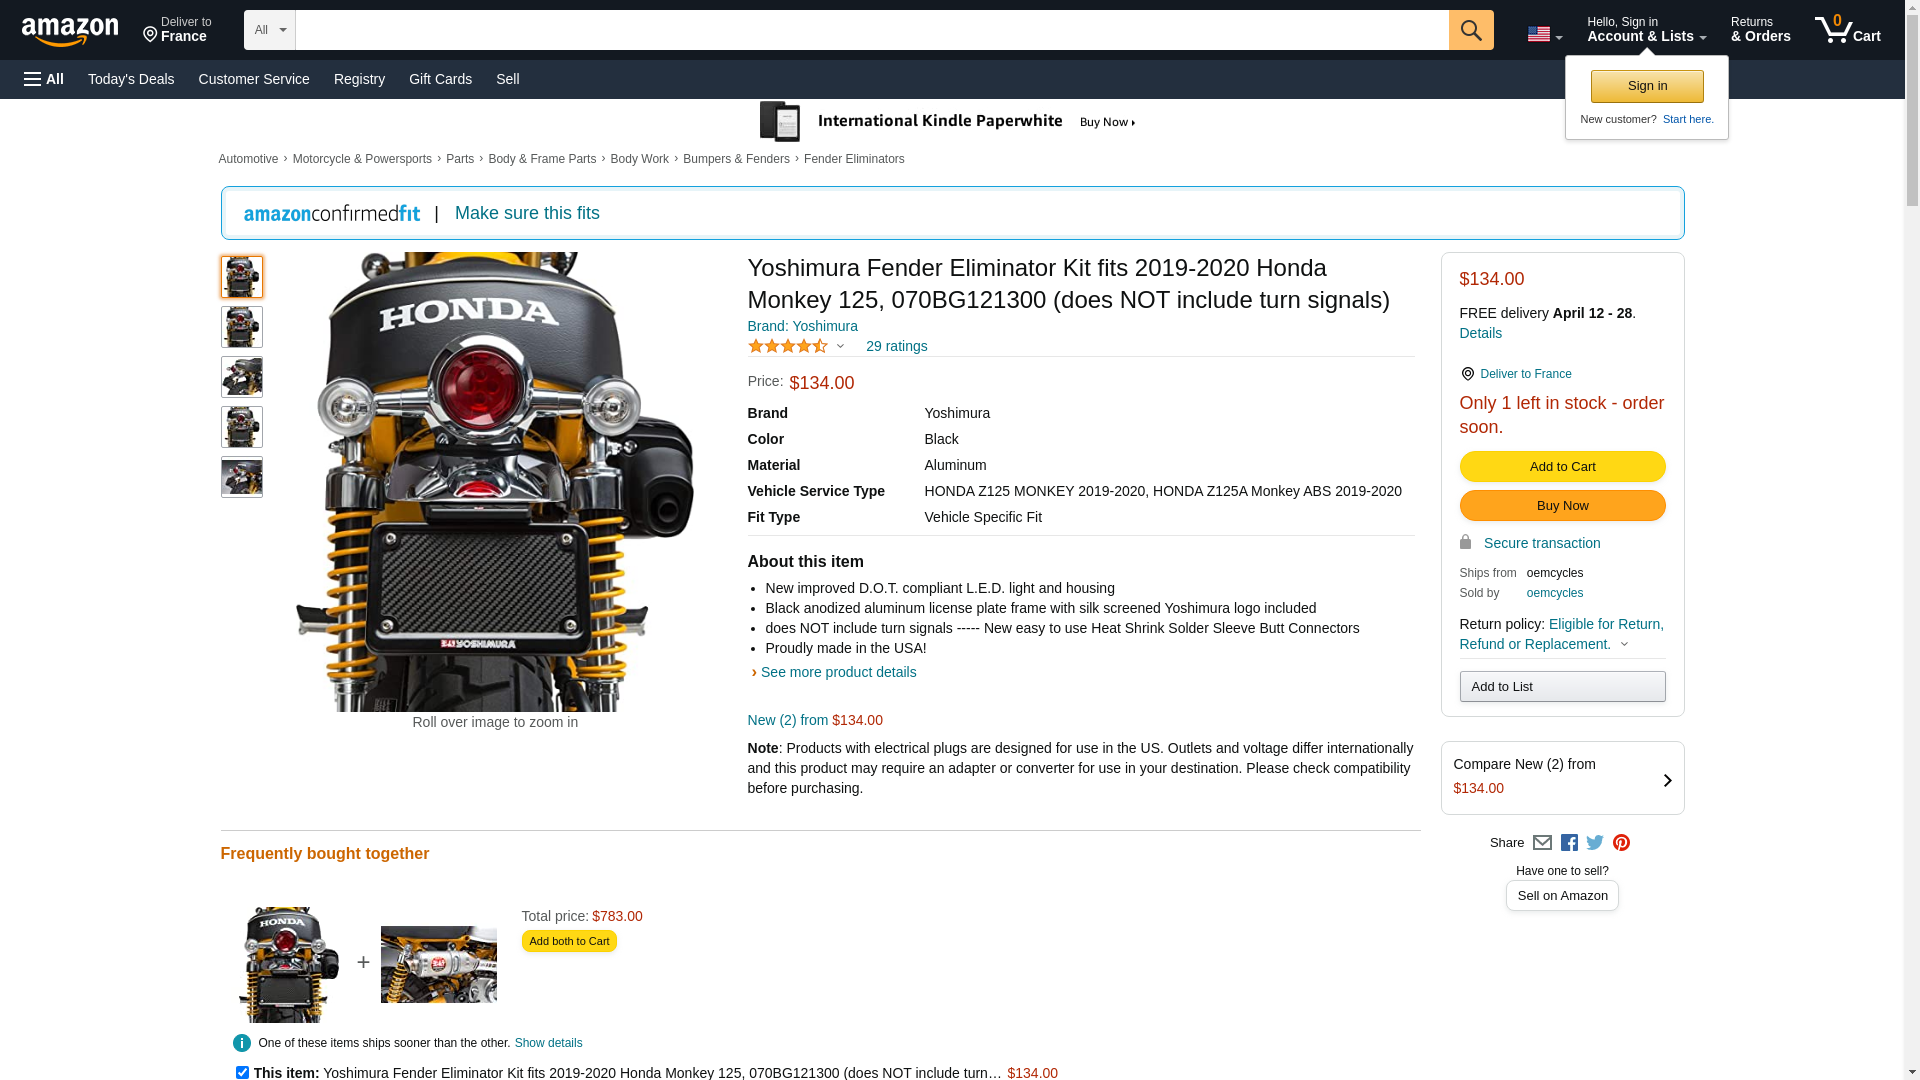This screenshot has width=1920, height=1080.
Task: Click the Deliver to France location icon
Action: [x=151, y=36]
